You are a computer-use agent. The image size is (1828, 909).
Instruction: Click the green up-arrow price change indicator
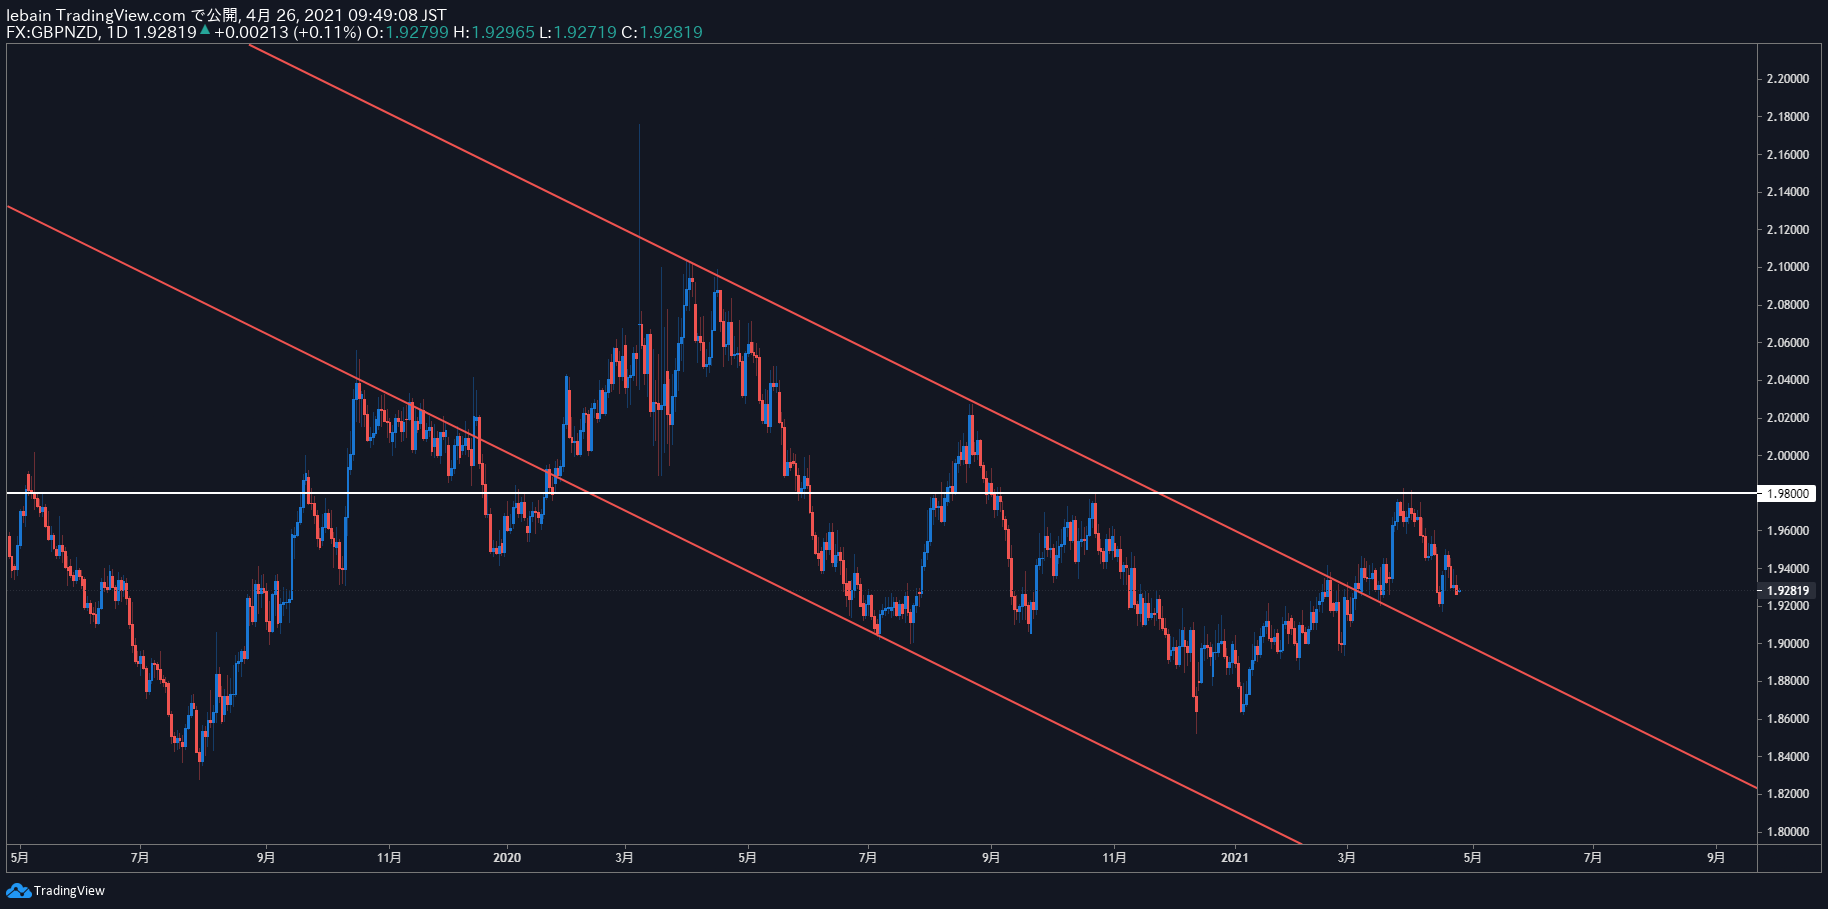(205, 30)
